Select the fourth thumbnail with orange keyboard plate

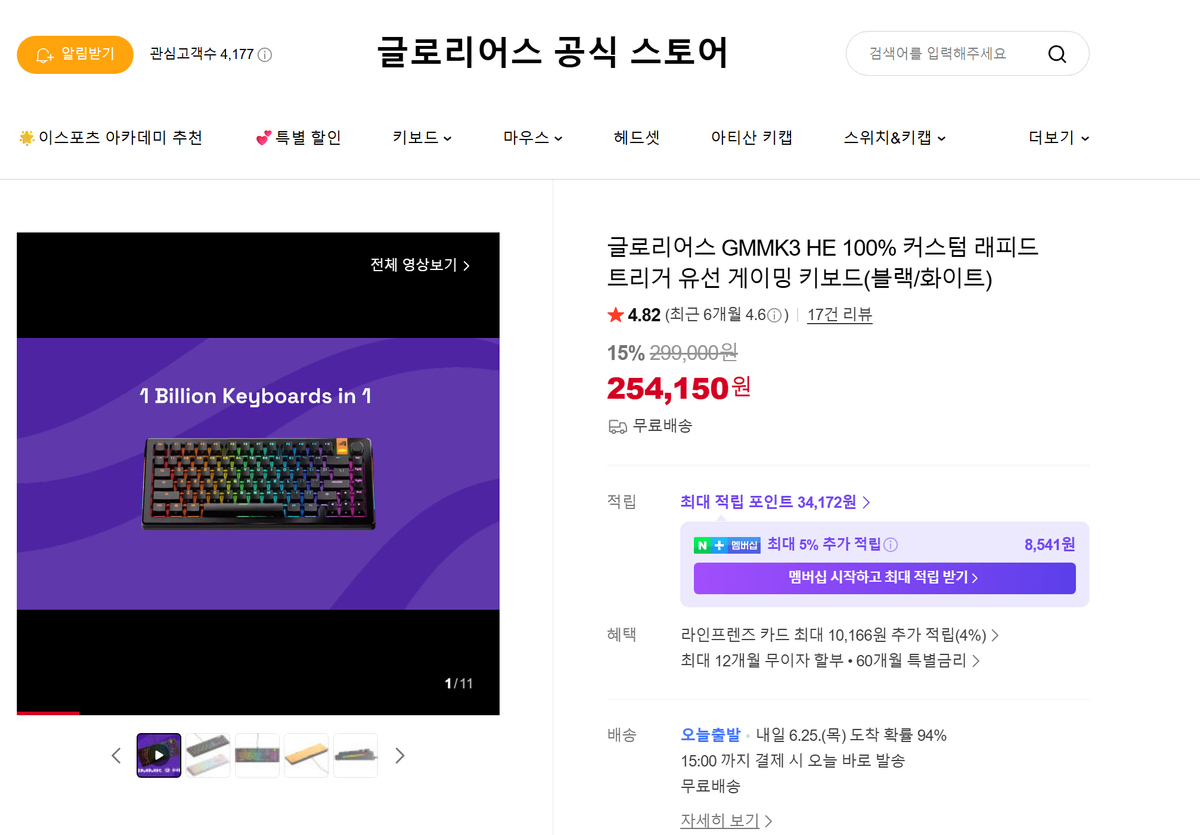pyautogui.click(x=306, y=756)
